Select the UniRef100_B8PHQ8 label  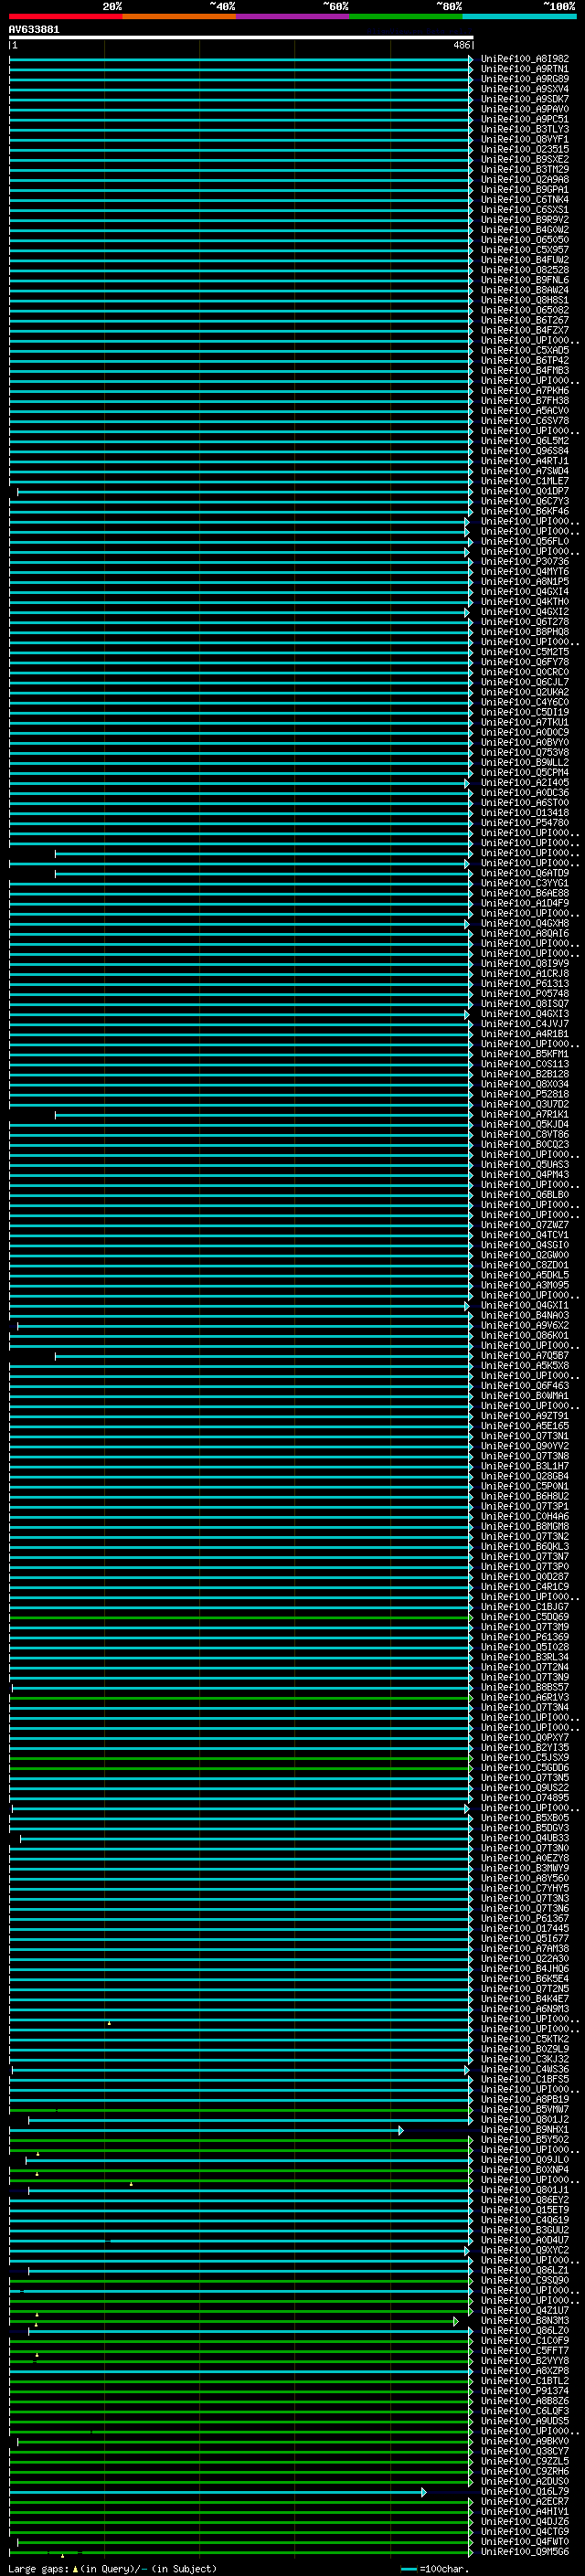(524, 632)
